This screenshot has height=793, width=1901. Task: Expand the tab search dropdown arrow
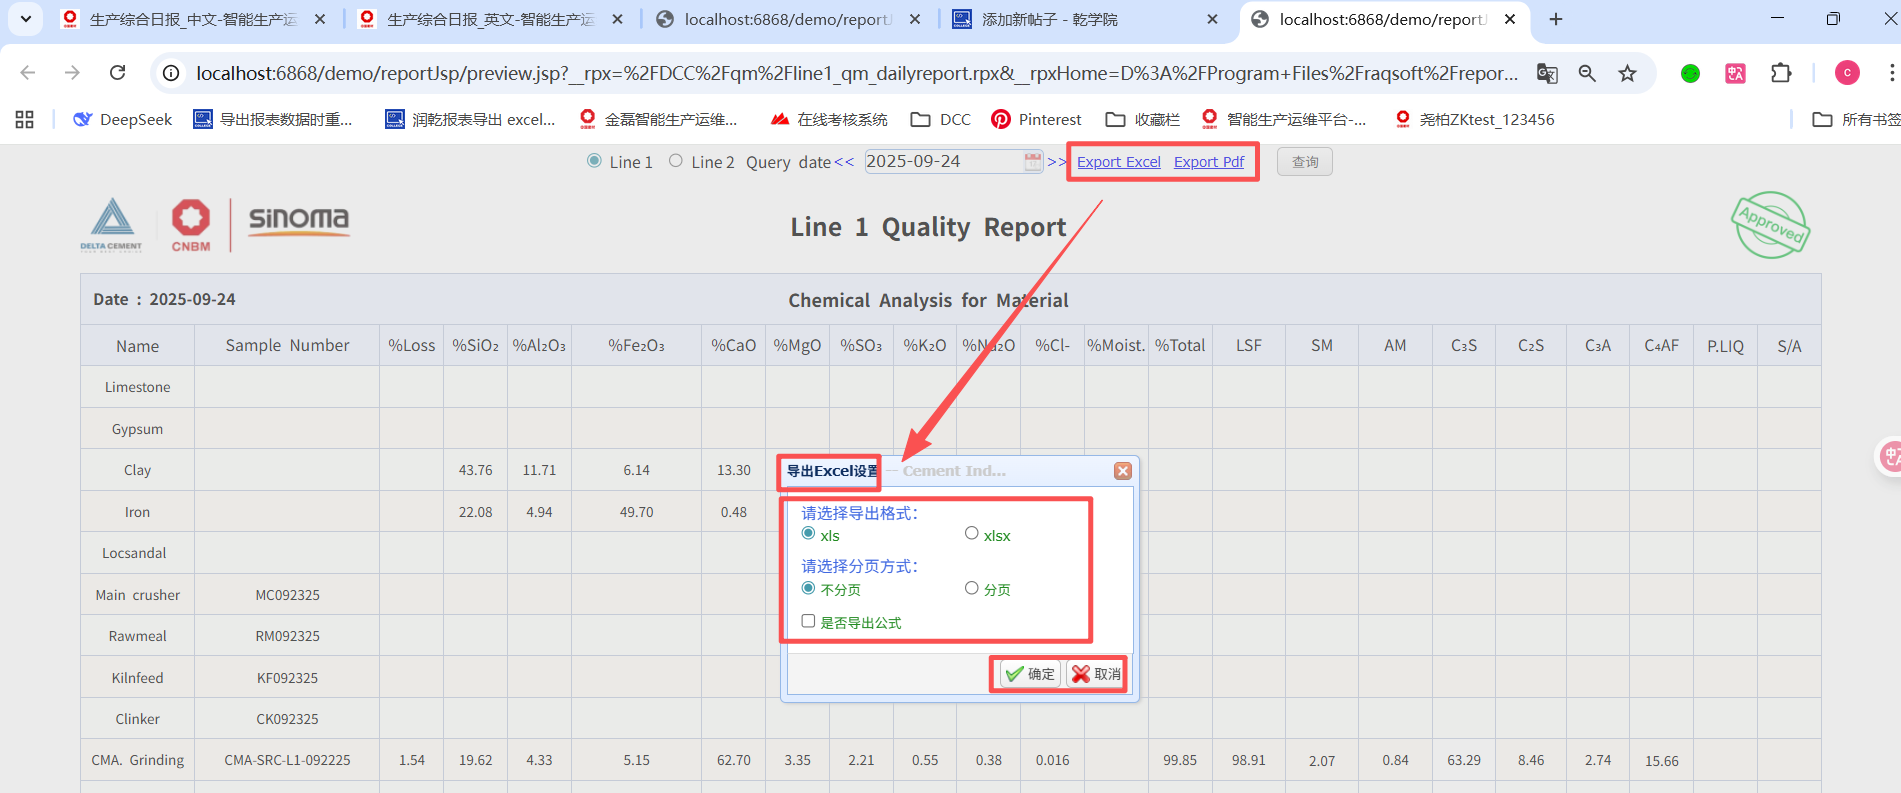click(x=26, y=19)
